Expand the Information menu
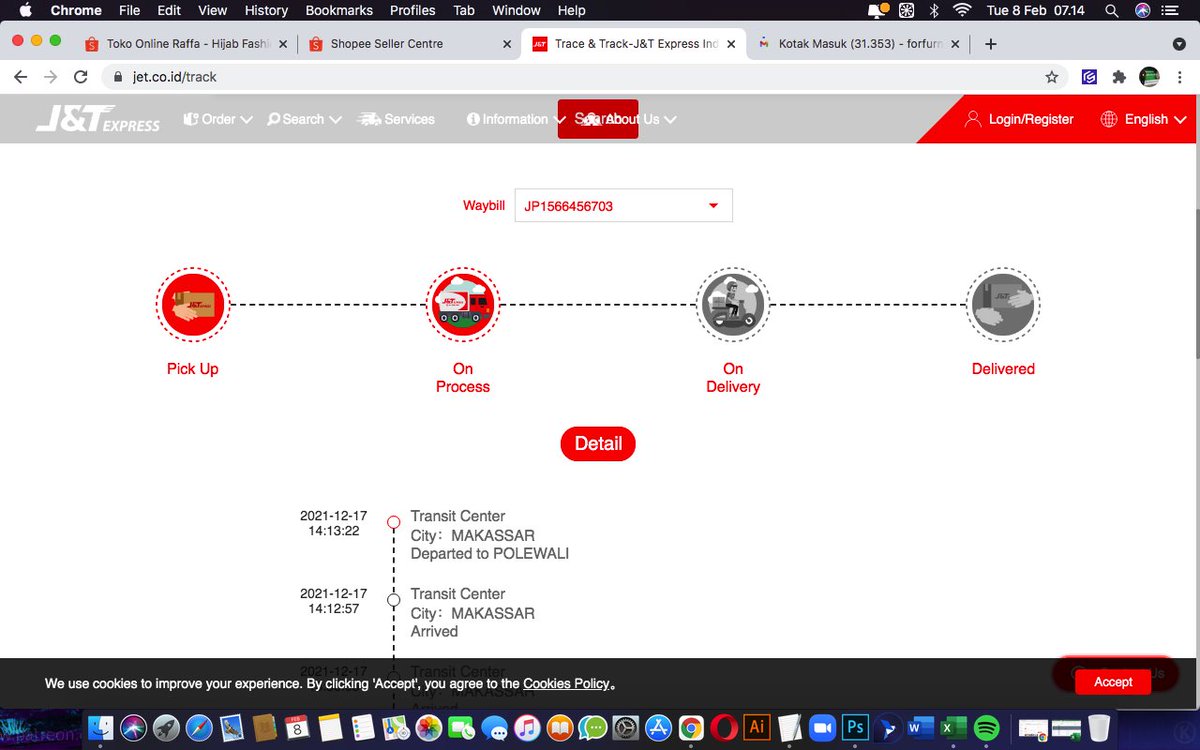The image size is (1200, 750). (516, 119)
